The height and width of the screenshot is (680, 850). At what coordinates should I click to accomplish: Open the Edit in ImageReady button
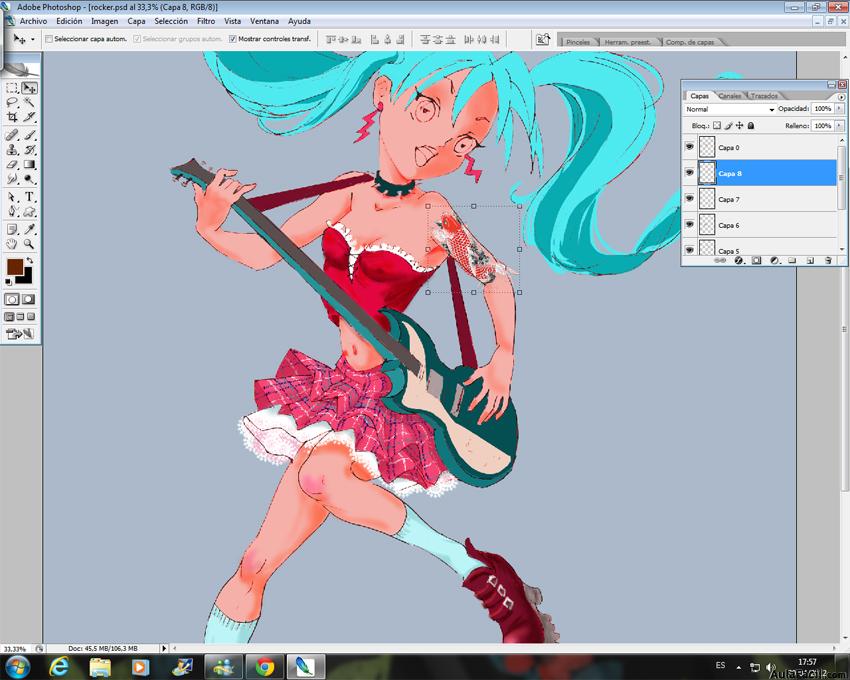pyautogui.click(x=20, y=334)
